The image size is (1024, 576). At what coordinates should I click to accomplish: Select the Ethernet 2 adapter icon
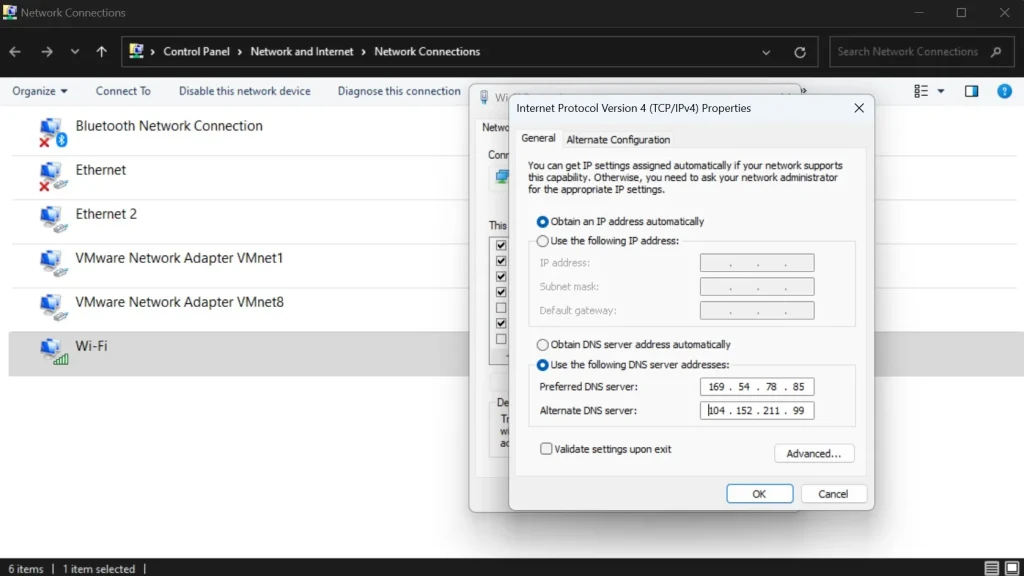point(52,219)
